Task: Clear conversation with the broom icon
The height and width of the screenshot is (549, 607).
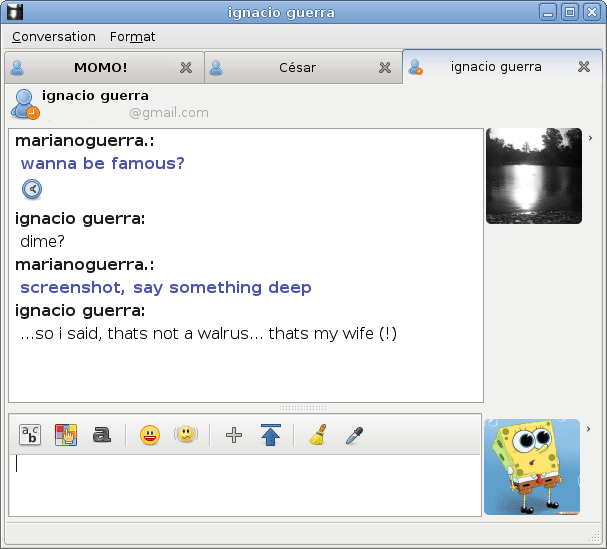Action: pyautogui.click(x=317, y=435)
